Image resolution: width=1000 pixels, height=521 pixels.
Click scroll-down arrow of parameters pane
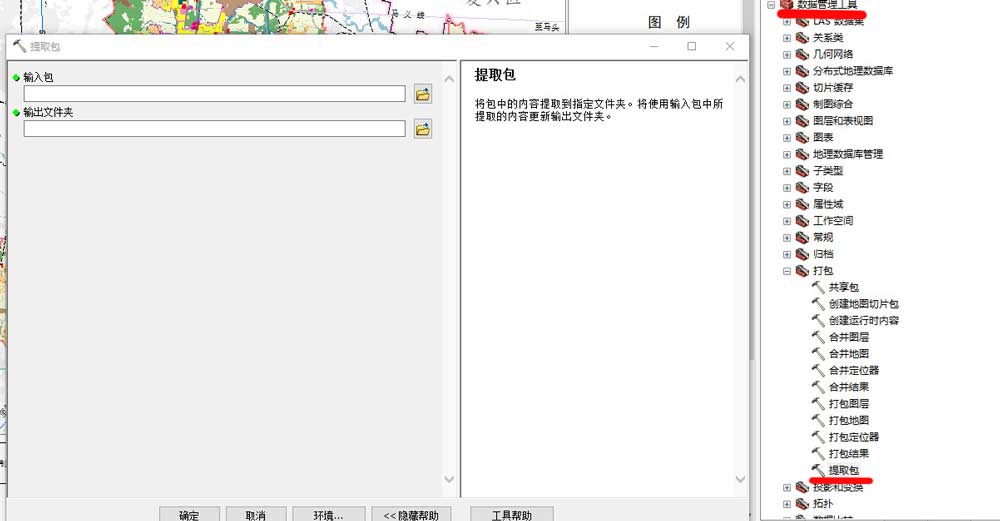pyautogui.click(x=449, y=479)
